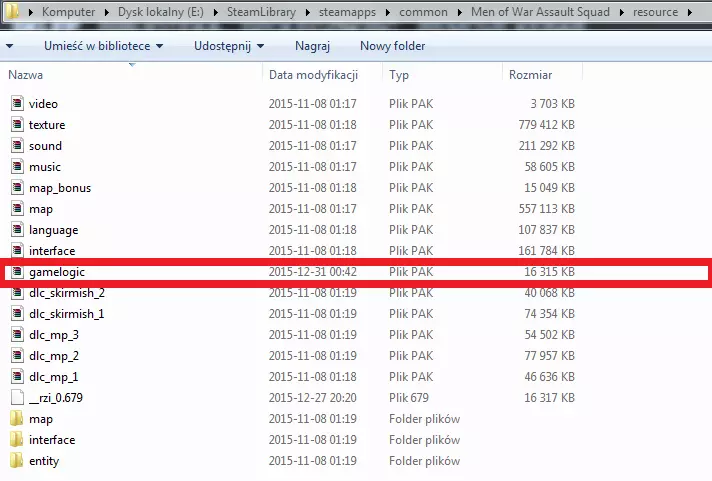712x481 pixels.
Task: Click the texture PAK file icon
Action: 17,124
